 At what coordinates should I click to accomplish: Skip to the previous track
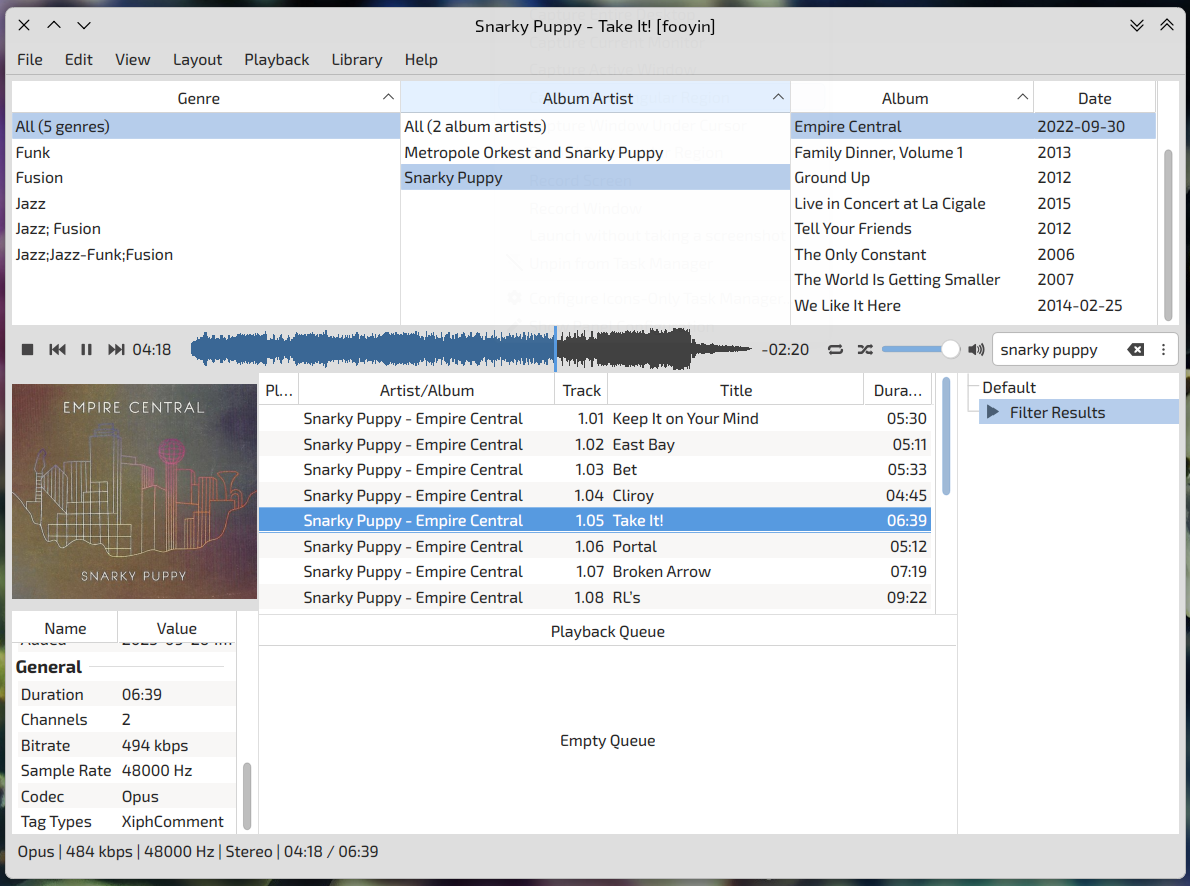coord(57,349)
